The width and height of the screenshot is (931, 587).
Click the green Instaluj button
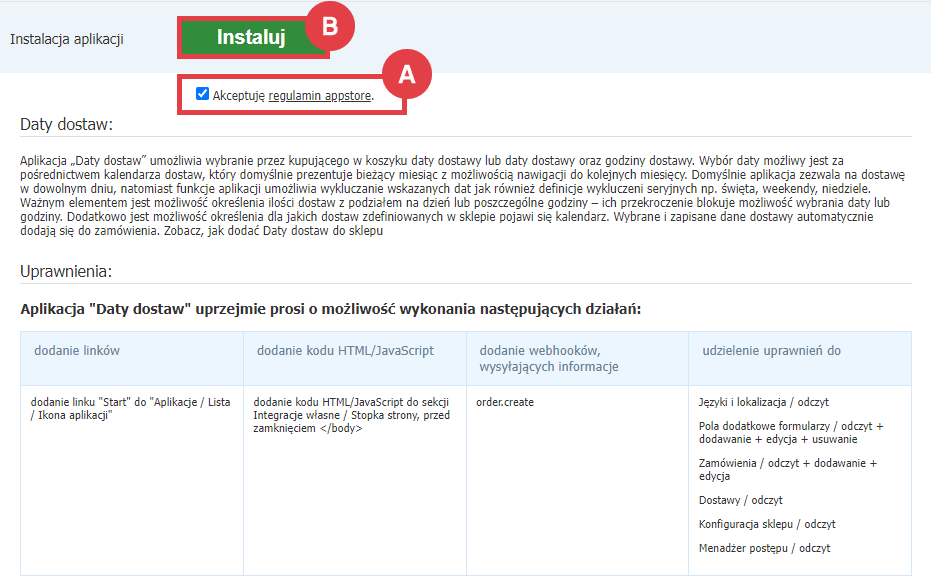pyautogui.click(x=251, y=38)
